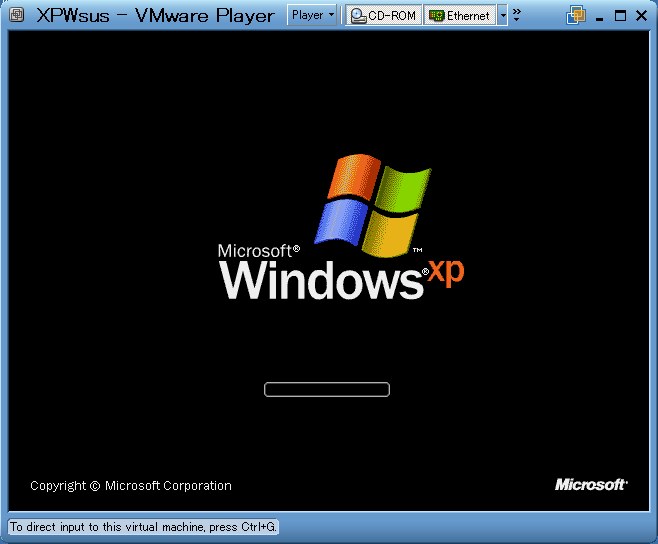
Task: Minimize the VMware Player window
Action: 601,16
